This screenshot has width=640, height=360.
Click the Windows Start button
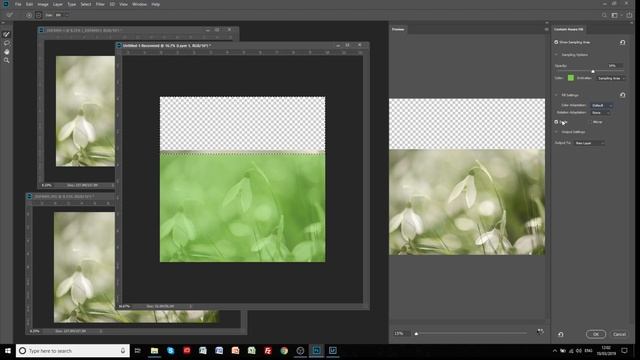(x=7, y=351)
